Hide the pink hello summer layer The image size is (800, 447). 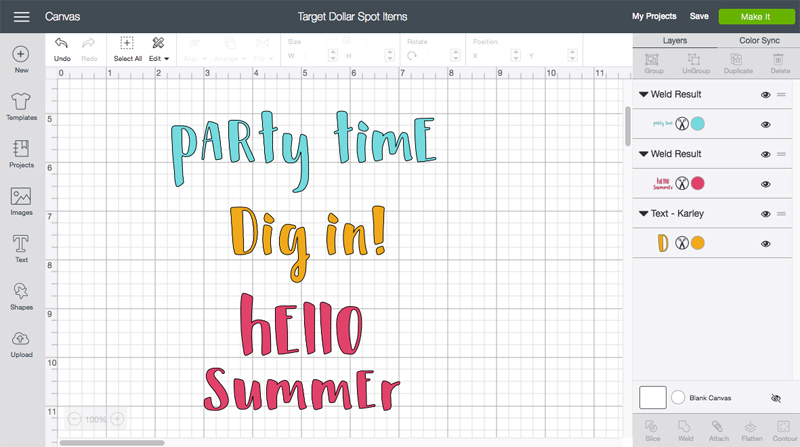765,184
